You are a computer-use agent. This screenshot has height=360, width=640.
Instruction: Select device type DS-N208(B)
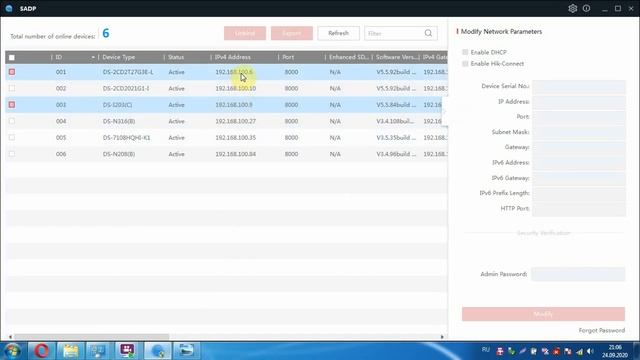point(119,154)
